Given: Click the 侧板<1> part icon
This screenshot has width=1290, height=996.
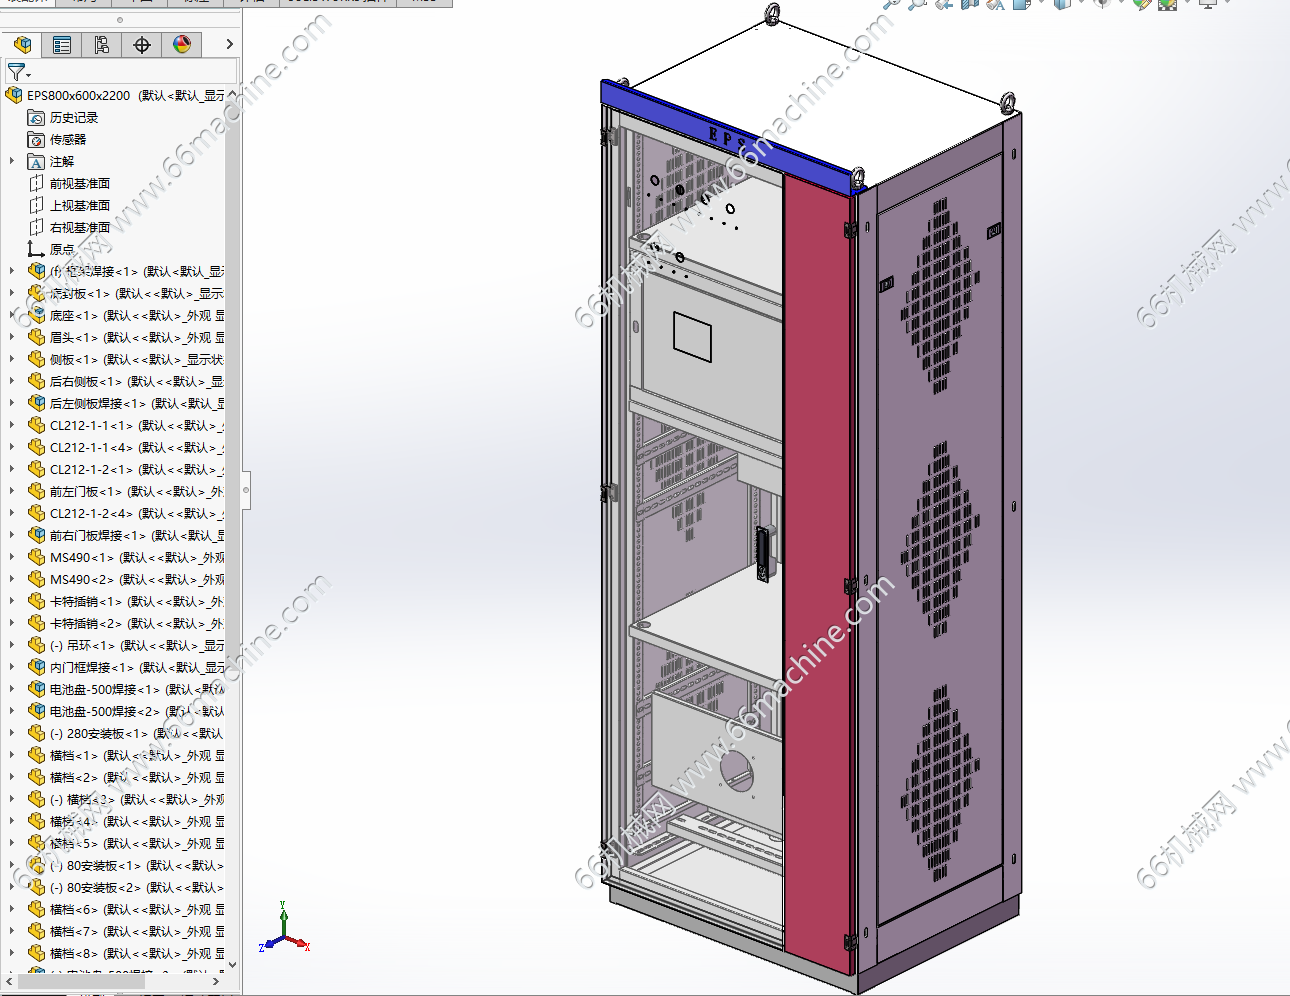Looking at the screenshot, I should [x=36, y=359].
